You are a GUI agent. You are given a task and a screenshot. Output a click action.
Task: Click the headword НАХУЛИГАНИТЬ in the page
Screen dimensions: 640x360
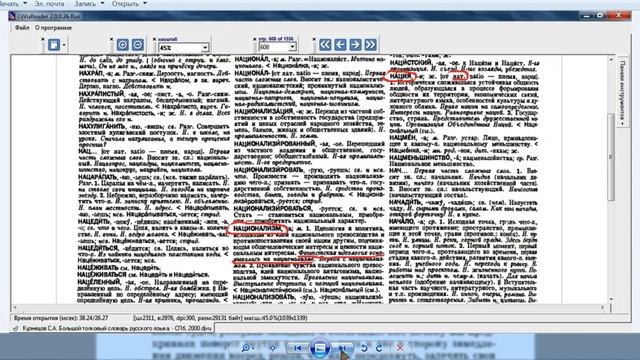click(102, 126)
